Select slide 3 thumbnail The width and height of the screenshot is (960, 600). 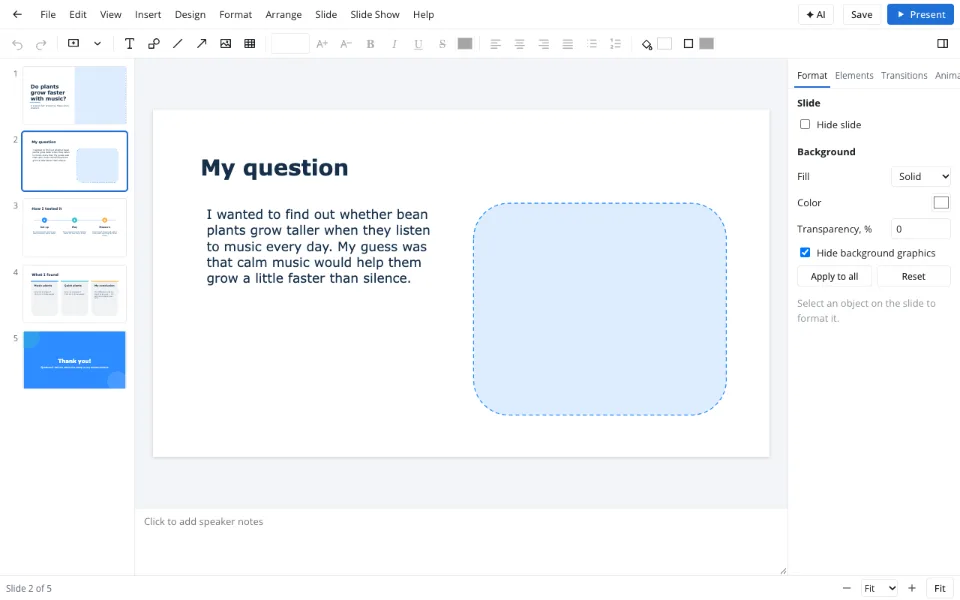pos(75,228)
